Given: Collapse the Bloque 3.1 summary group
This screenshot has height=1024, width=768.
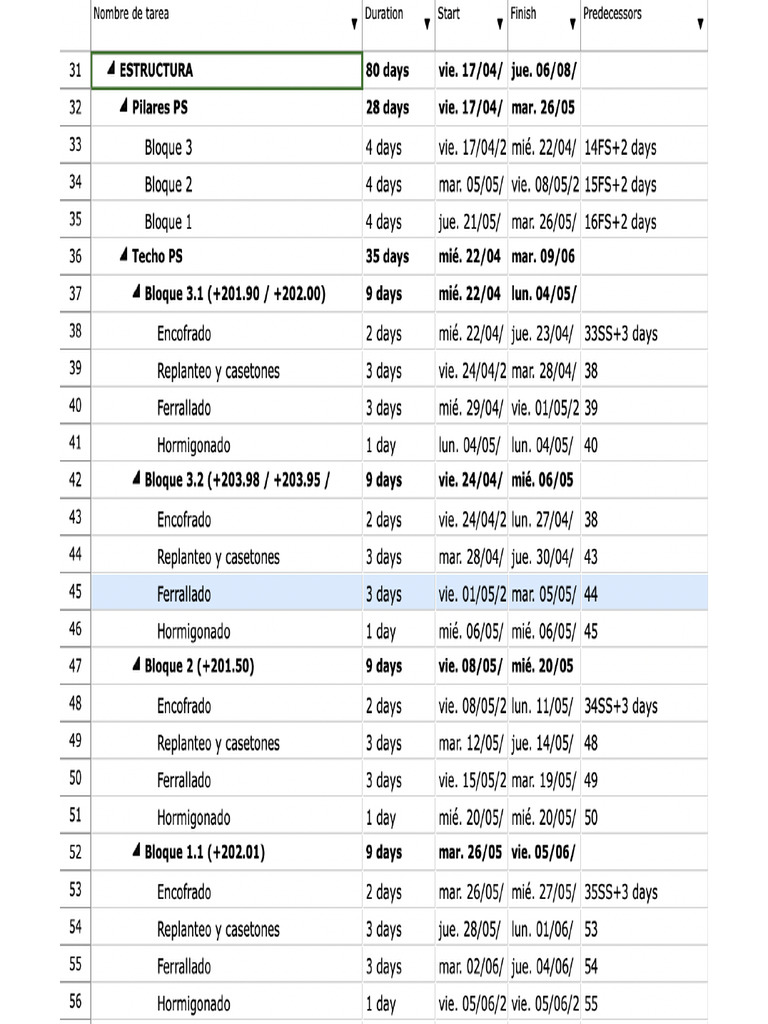Looking at the screenshot, I should [136, 293].
